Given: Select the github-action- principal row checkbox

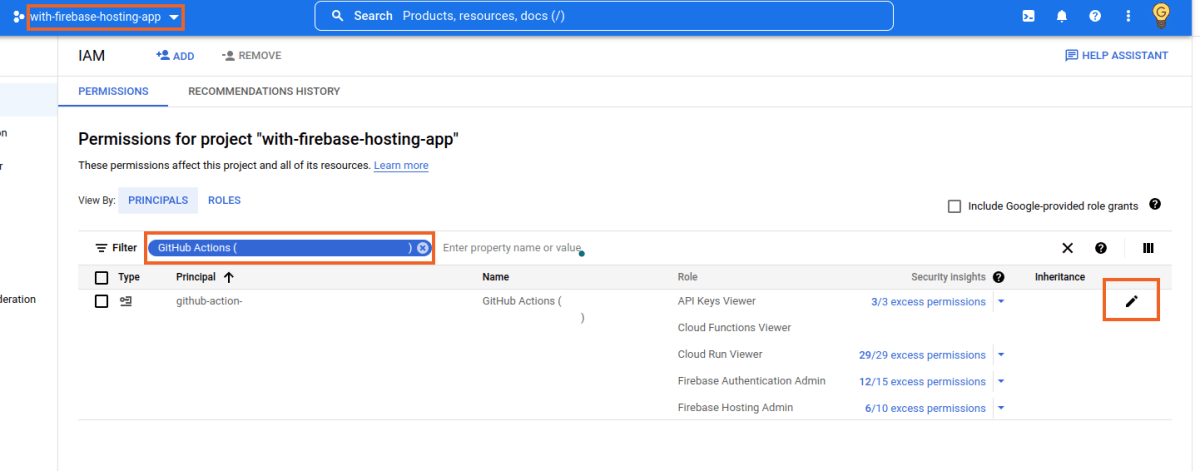Looking at the screenshot, I should [101, 301].
